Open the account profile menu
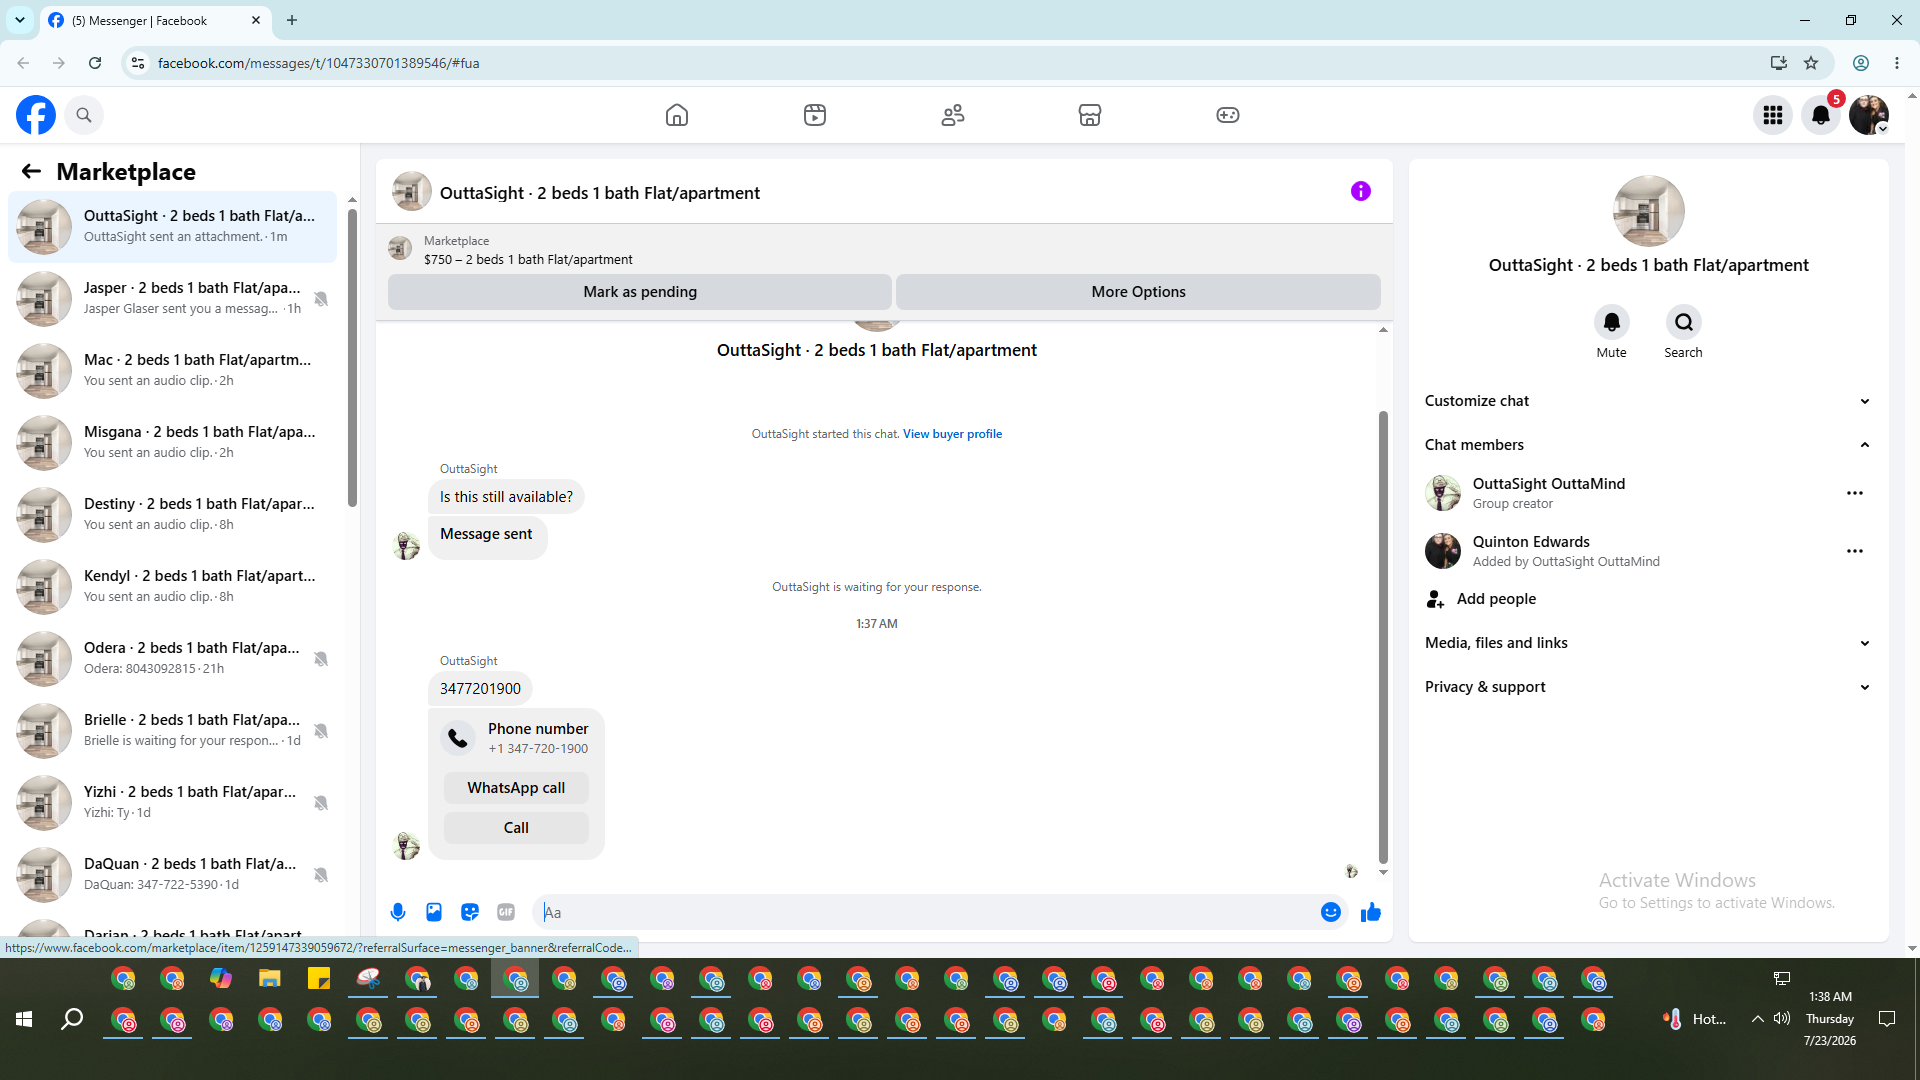Viewport: 1920px width, 1080px height. tap(1869, 115)
